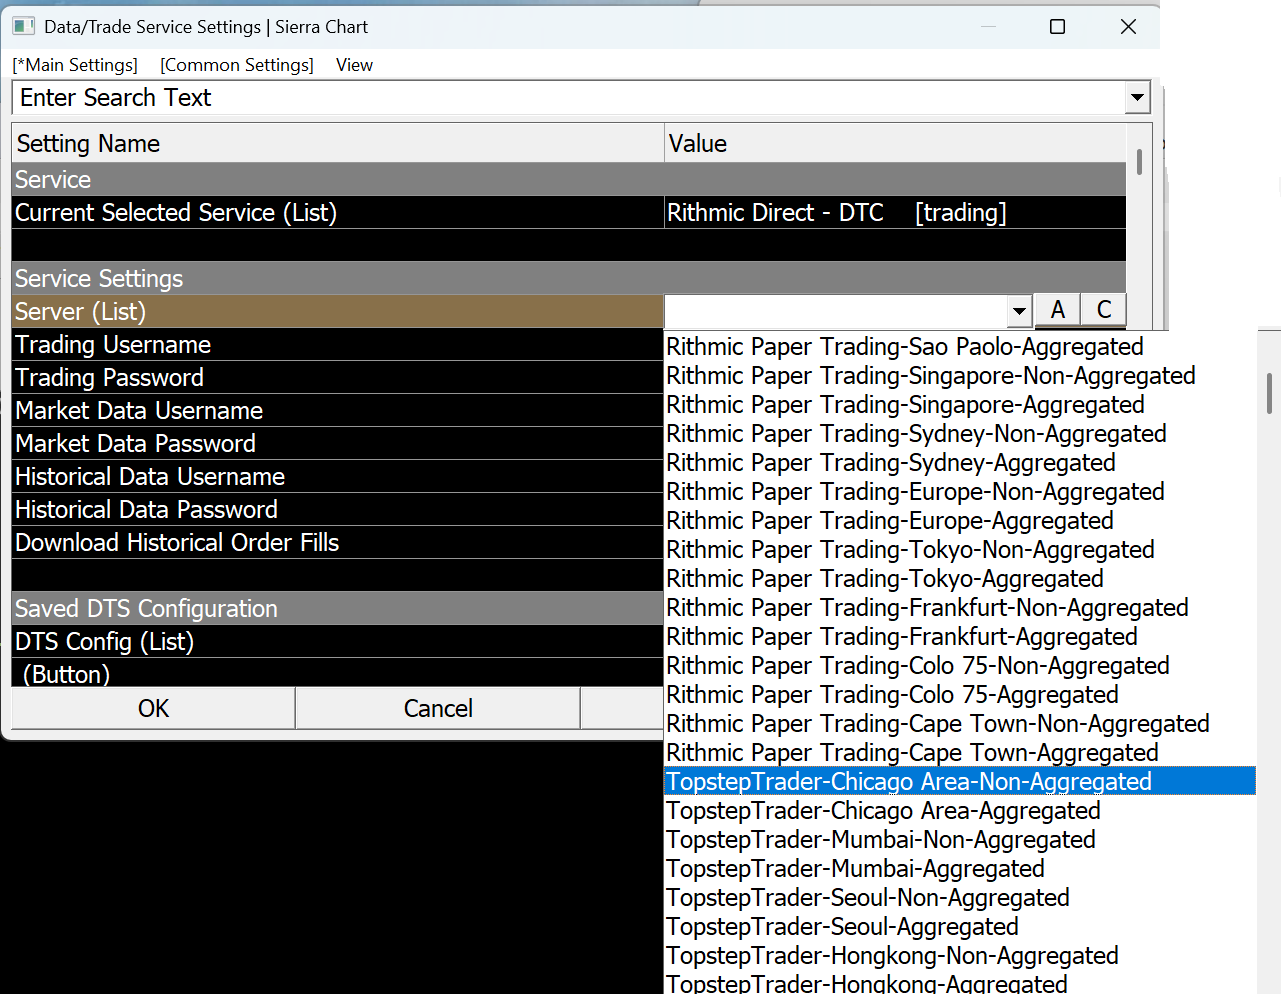
Task: Select the Market Data Password setting
Action: (x=338, y=443)
